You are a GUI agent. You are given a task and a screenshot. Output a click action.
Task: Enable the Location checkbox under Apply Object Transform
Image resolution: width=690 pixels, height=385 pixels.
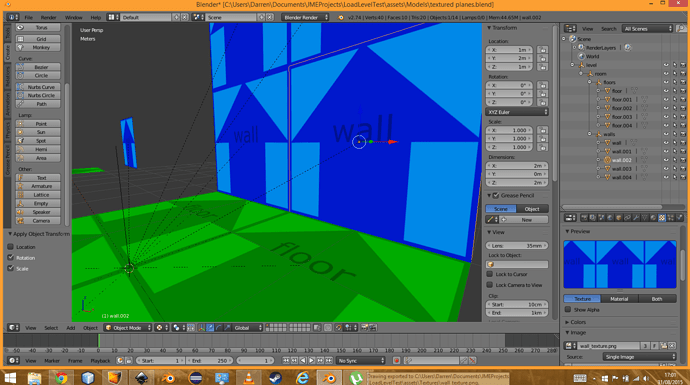pos(11,247)
